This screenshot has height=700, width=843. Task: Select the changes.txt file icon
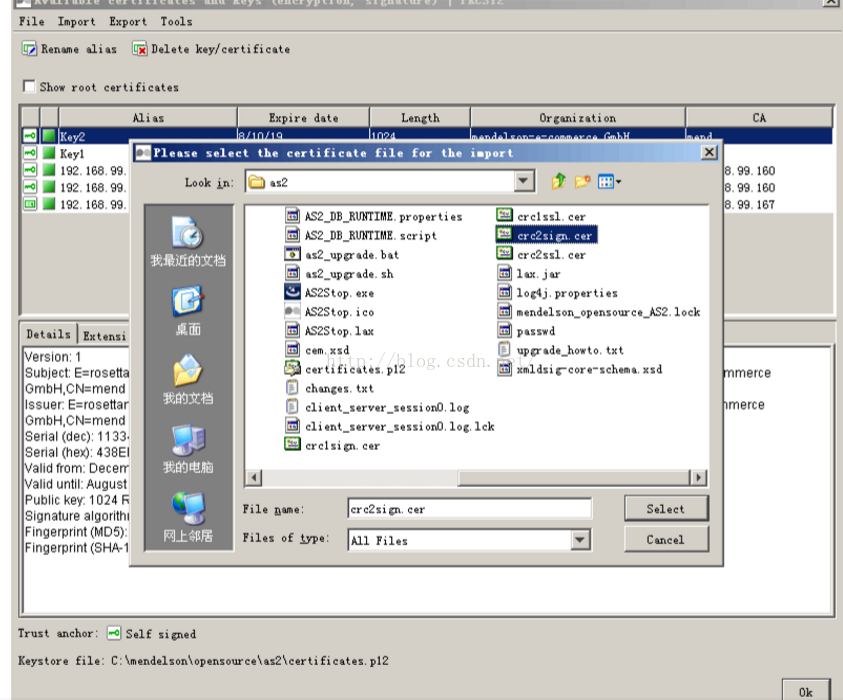tap(292, 388)
